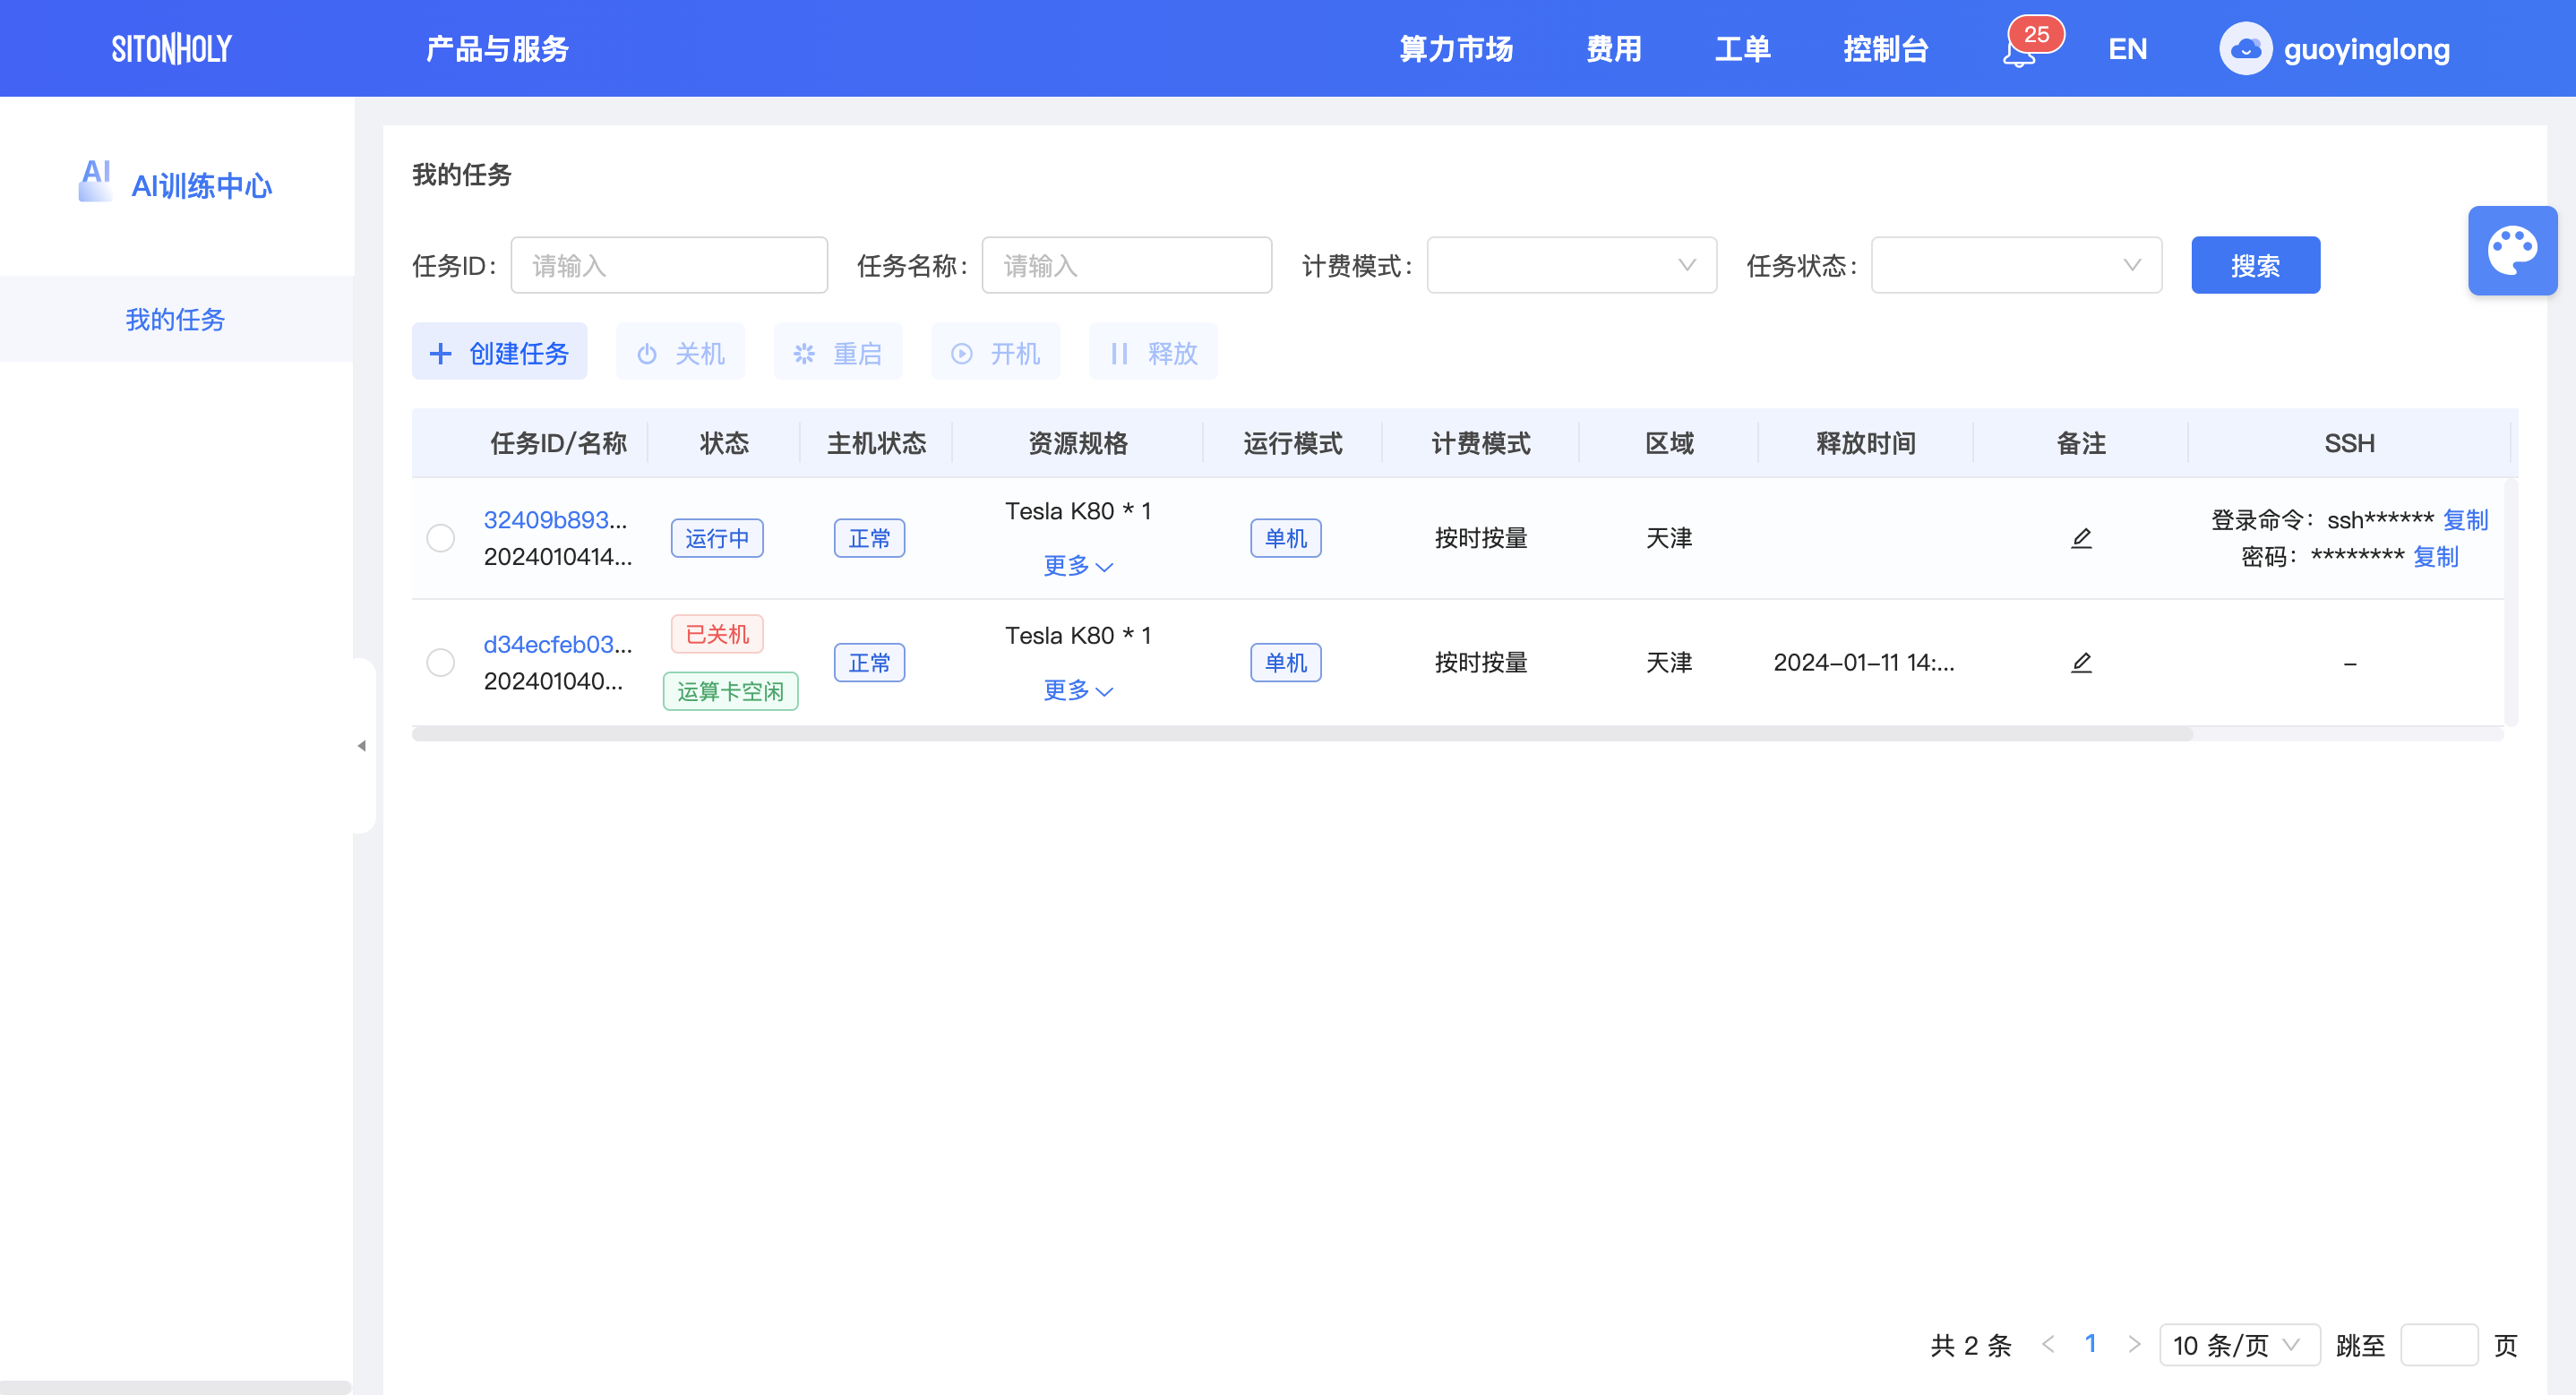Screen dimensions: 2576x1395
Task: Click the 任务ID/名称 column header
Action: point(558,443)
